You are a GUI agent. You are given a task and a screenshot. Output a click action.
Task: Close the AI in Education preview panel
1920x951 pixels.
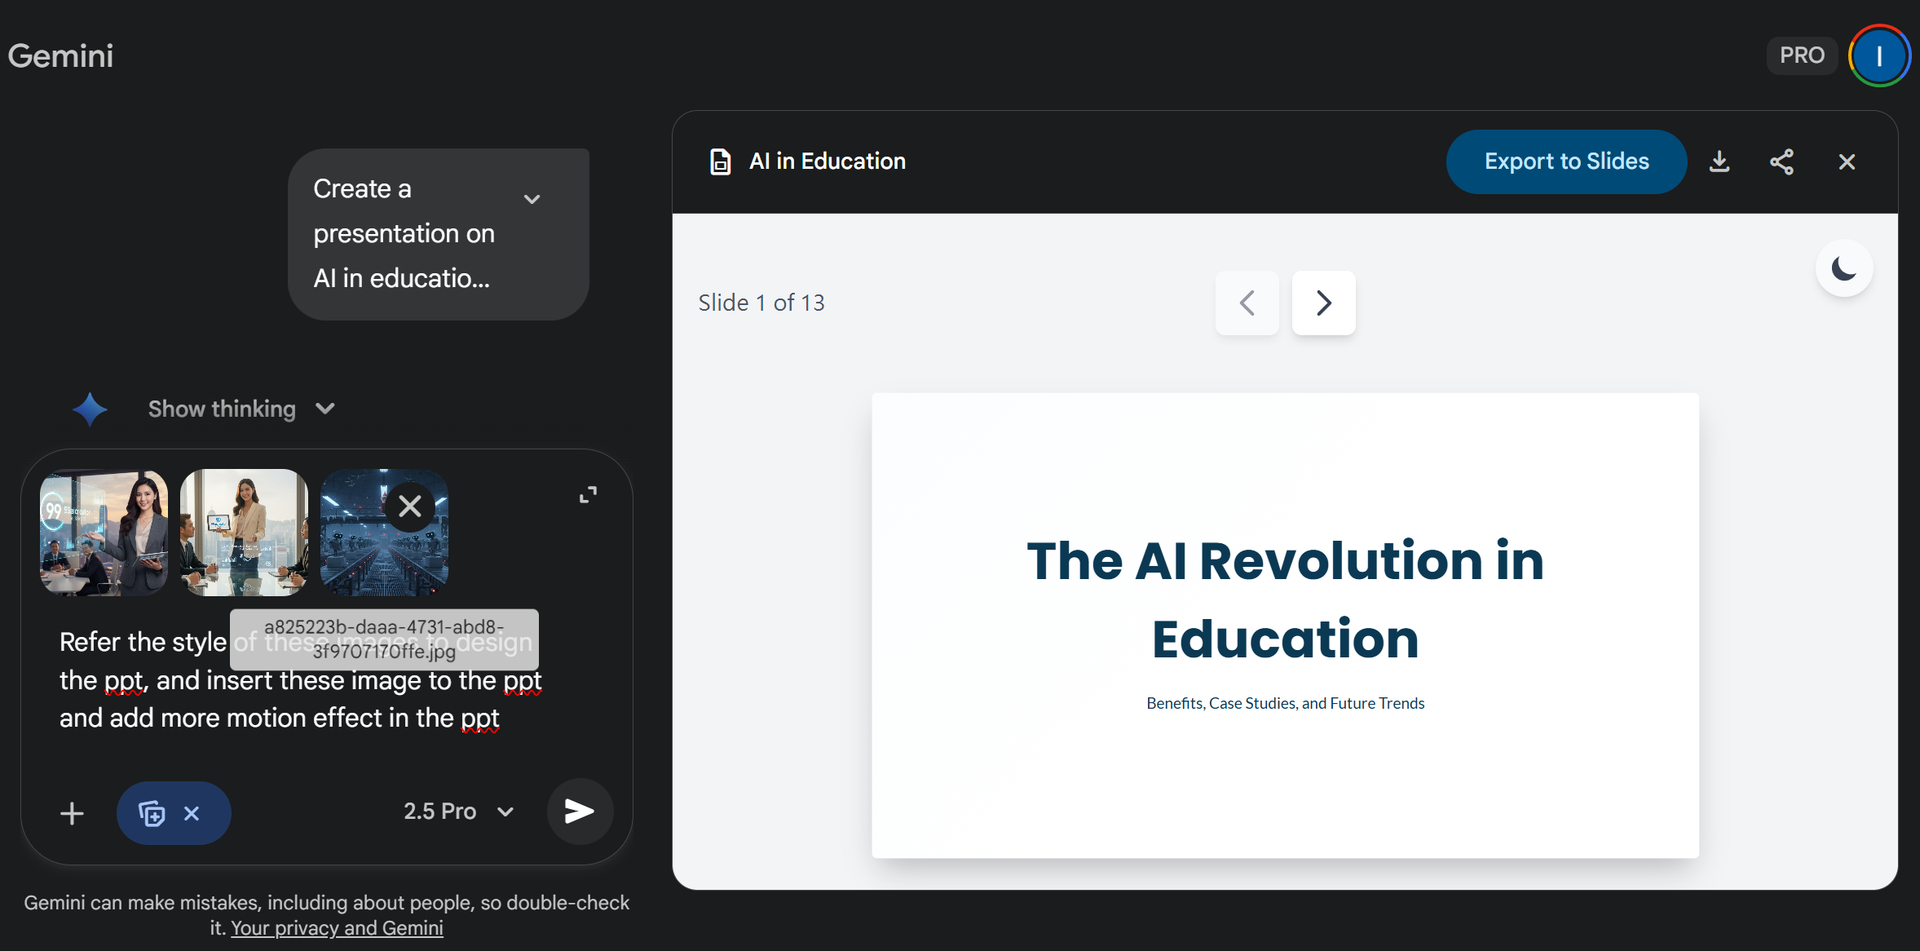point(1846,162)
